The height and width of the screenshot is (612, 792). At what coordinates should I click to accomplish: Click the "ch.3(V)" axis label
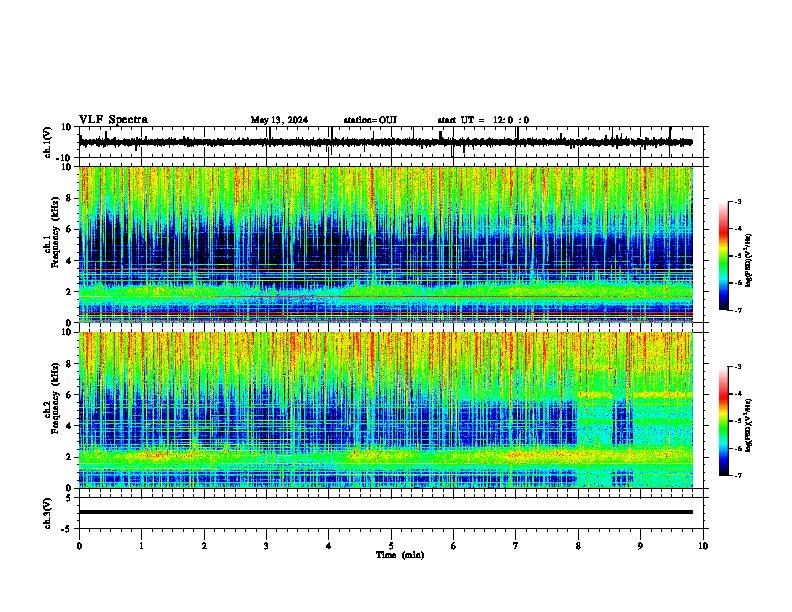[x=48, y=513]
